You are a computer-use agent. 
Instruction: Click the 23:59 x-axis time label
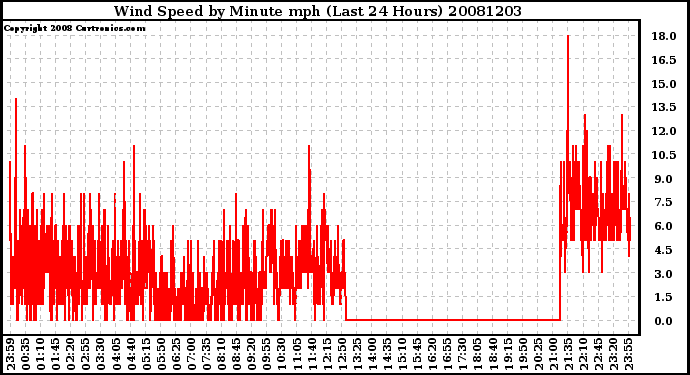click(x=11, y=354)
